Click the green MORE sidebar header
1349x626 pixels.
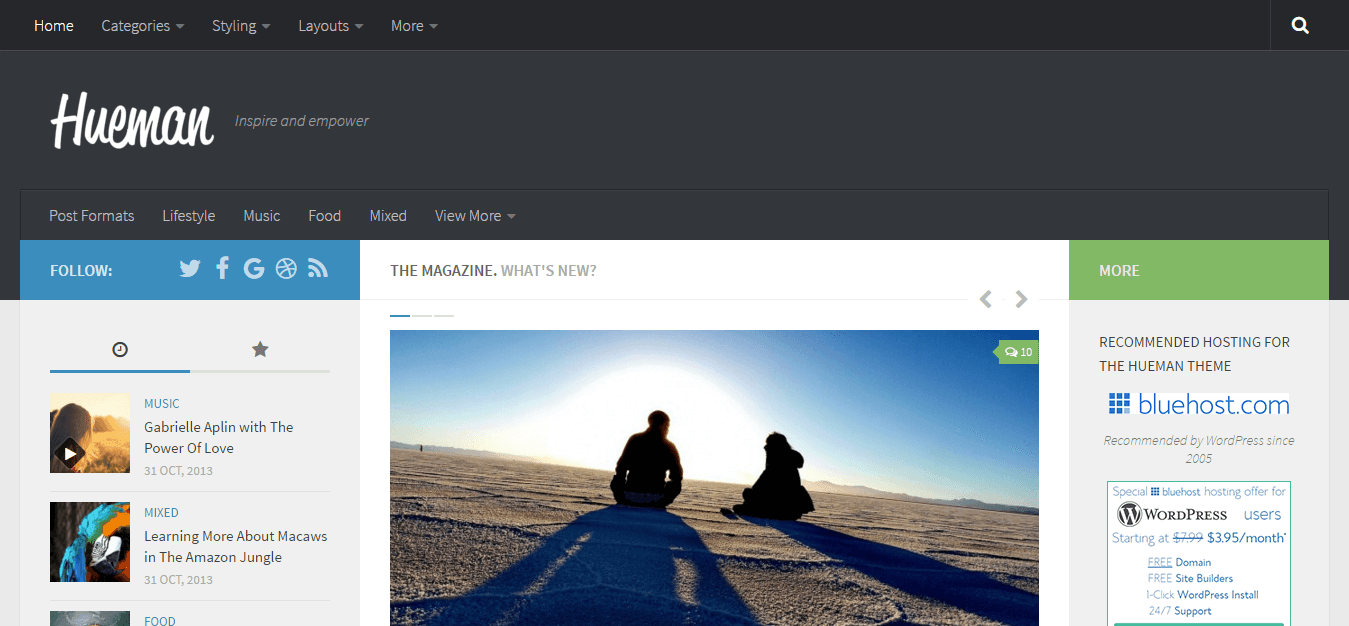coord(1199,270)
